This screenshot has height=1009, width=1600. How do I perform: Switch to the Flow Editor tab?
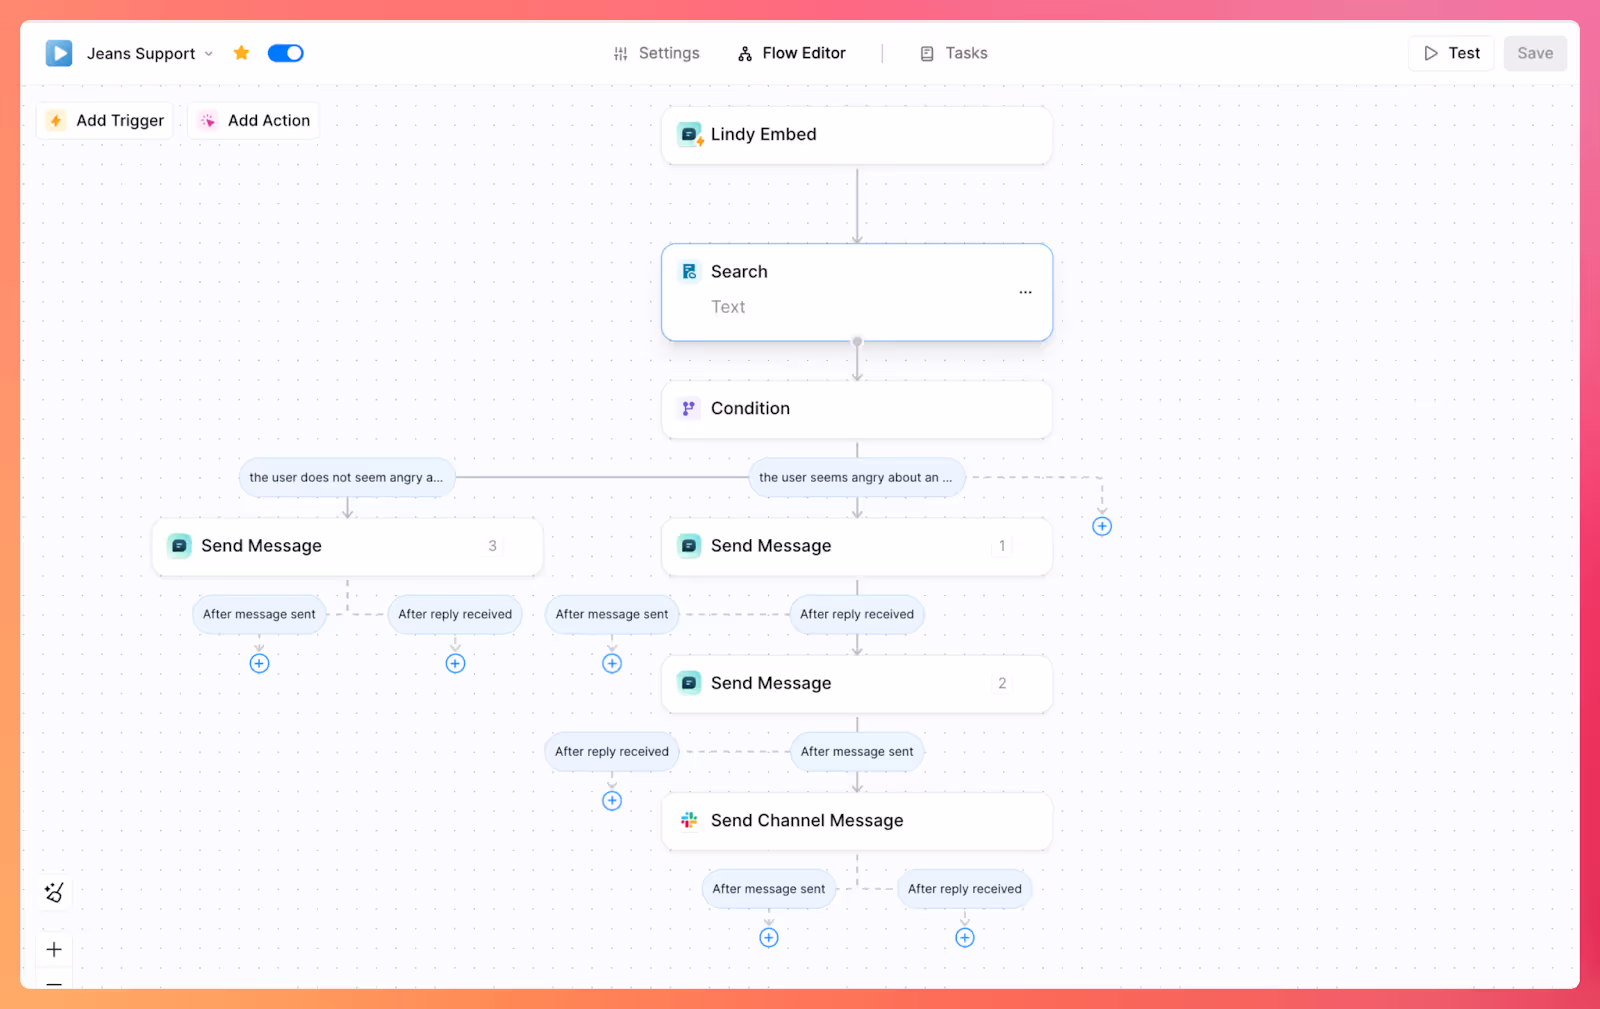[x=791, y=53]
